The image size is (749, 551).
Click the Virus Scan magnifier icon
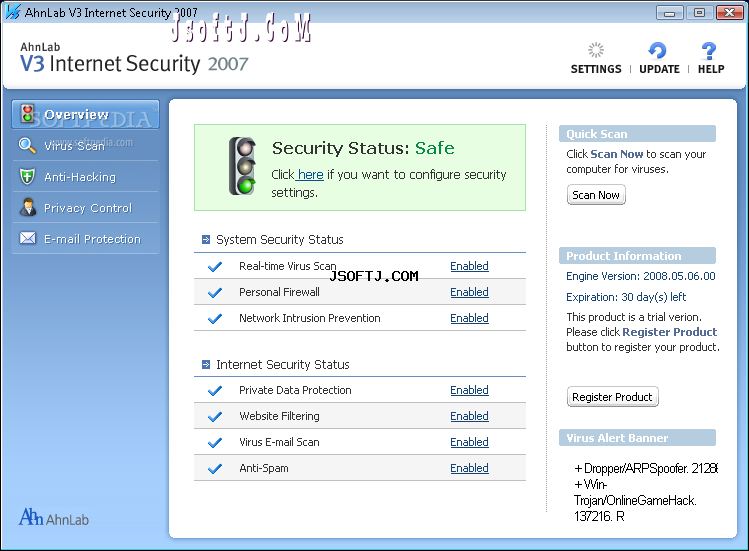[27, 145]
